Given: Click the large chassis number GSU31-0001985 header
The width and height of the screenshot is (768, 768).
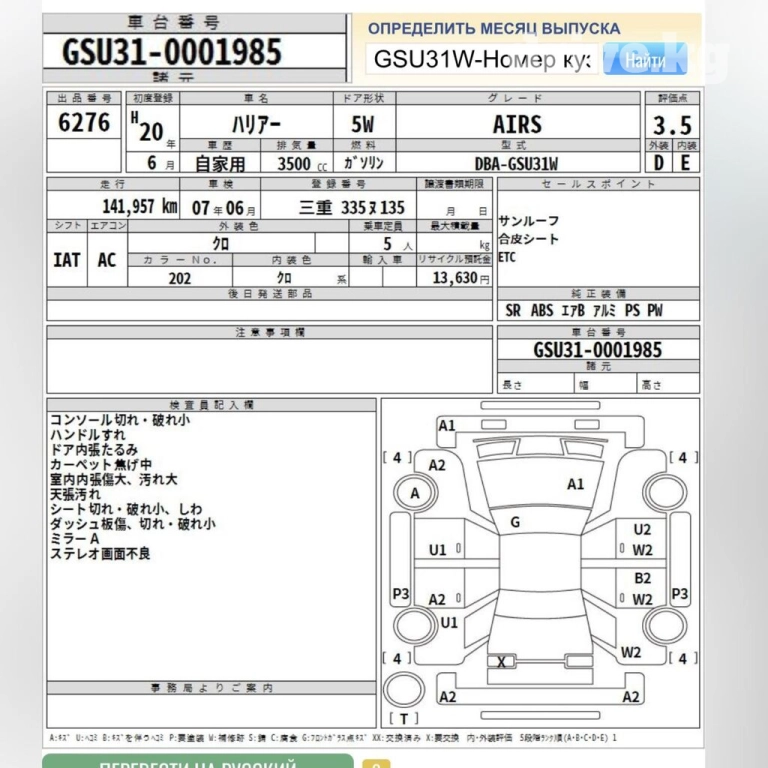Looking at the screenshot, I should coord(172,51).
